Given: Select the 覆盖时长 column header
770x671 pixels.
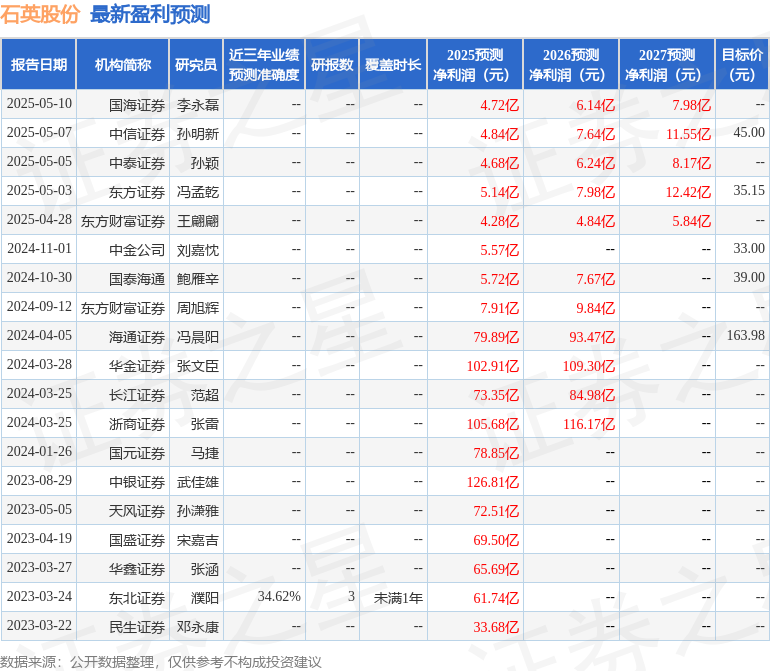Looking at the screenshot, I should coord(393,65).
